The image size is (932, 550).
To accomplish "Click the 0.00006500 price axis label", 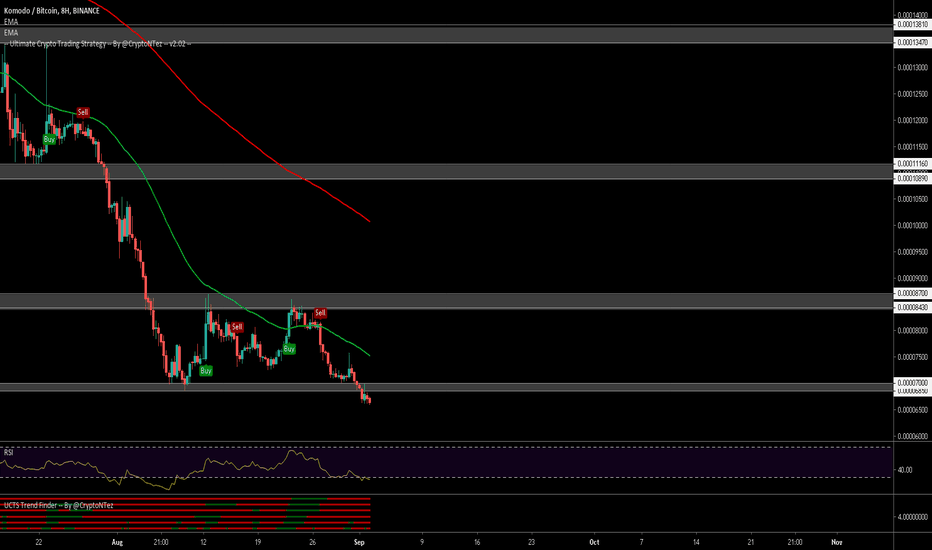I will 912,410.
